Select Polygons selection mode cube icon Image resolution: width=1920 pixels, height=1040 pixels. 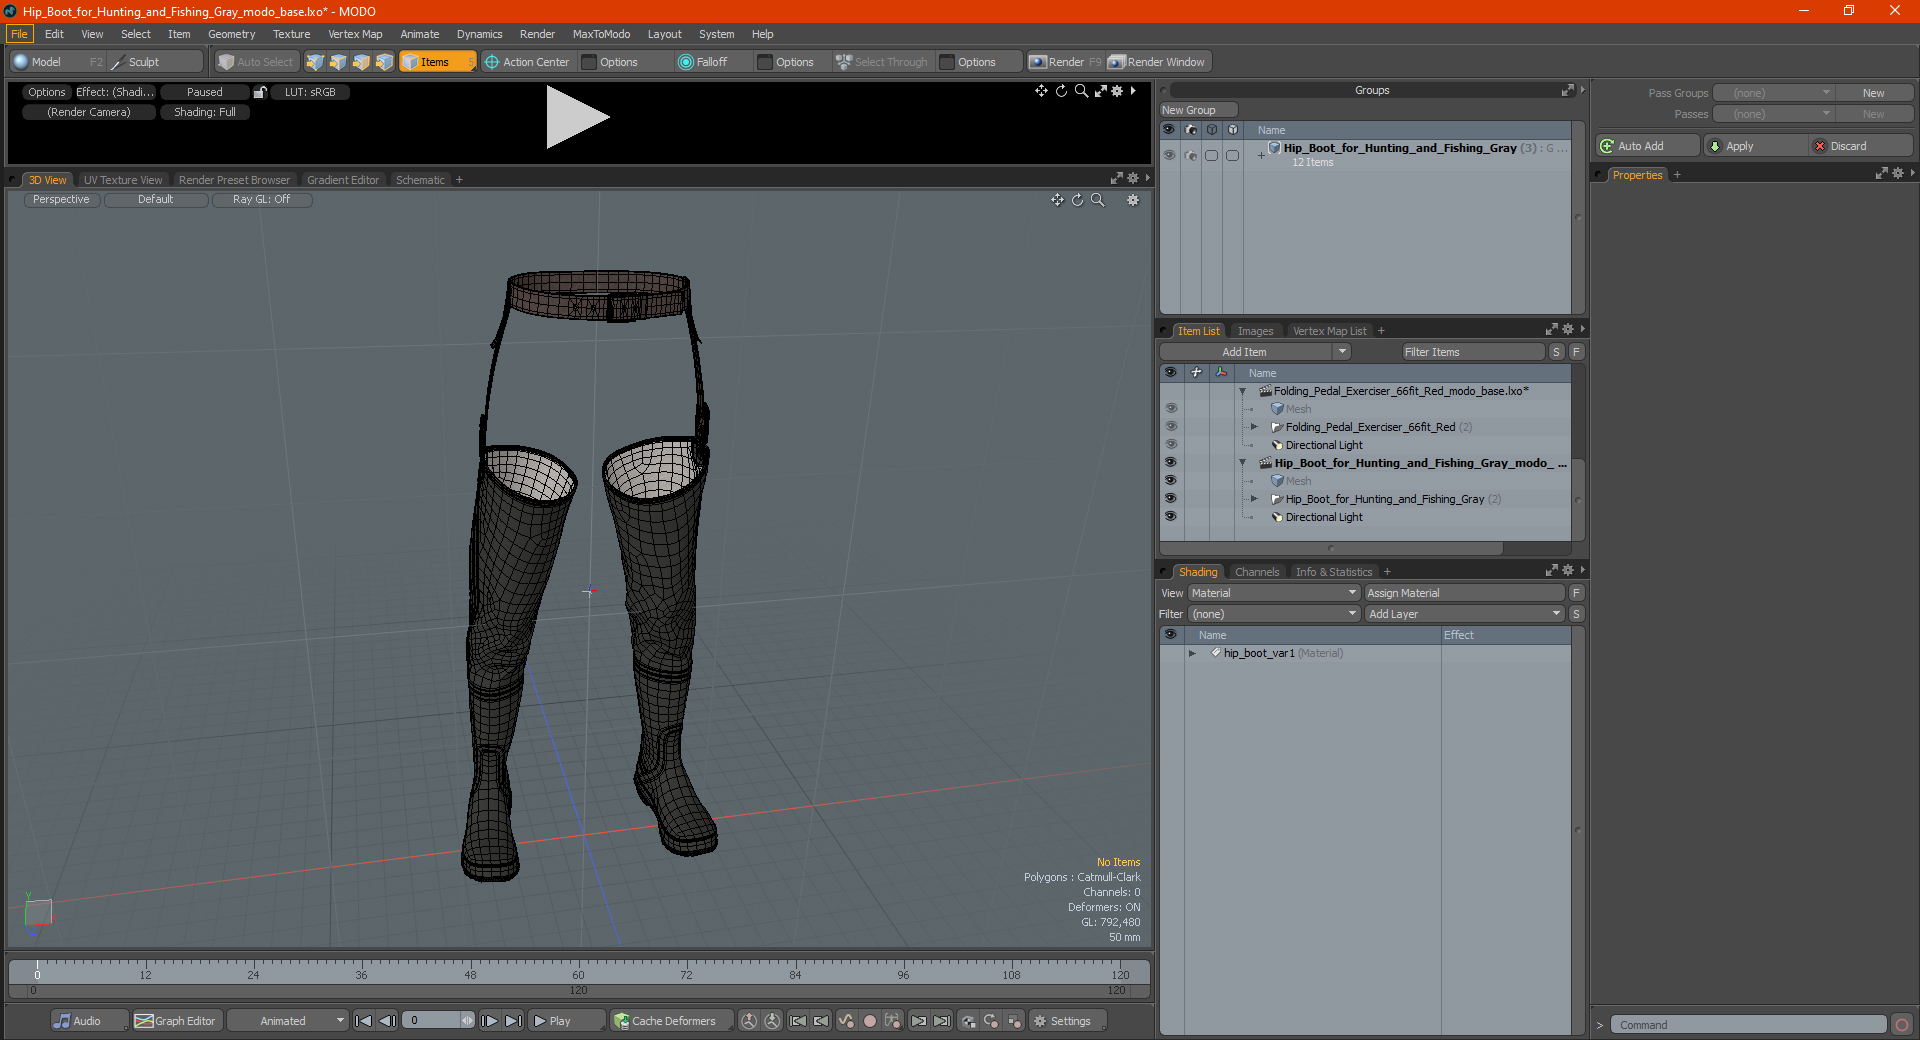(361, 62)
